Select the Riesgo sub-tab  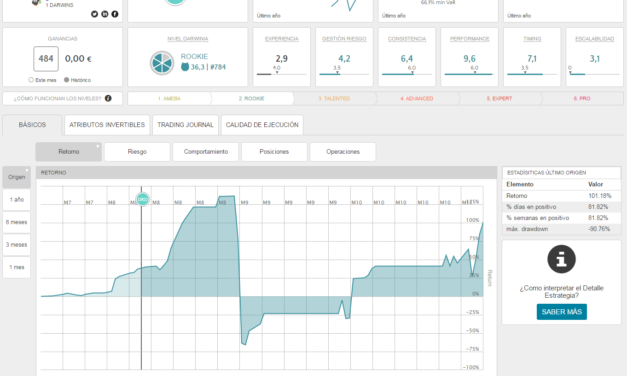point(137,152)
